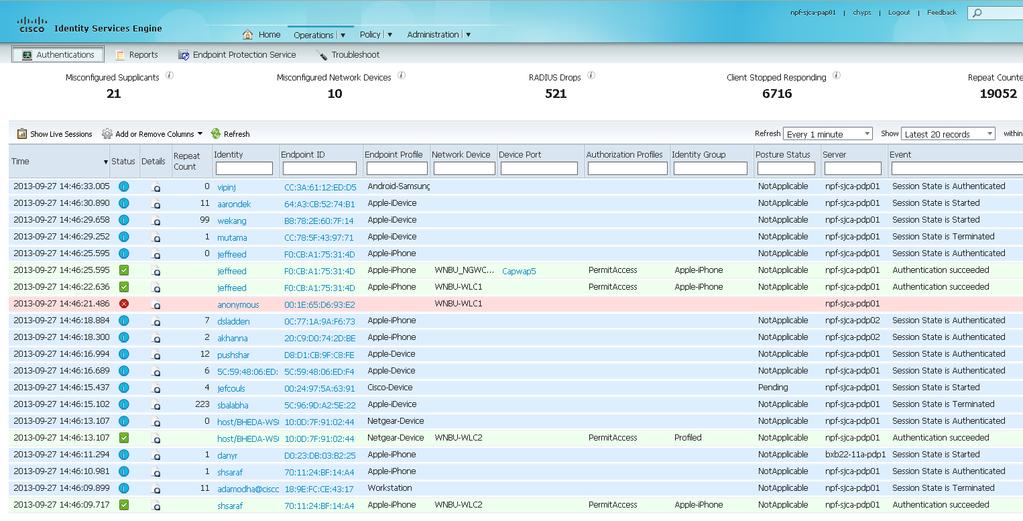Click the Misconfigured Supplicants count 21

click(x=114, y=94)
